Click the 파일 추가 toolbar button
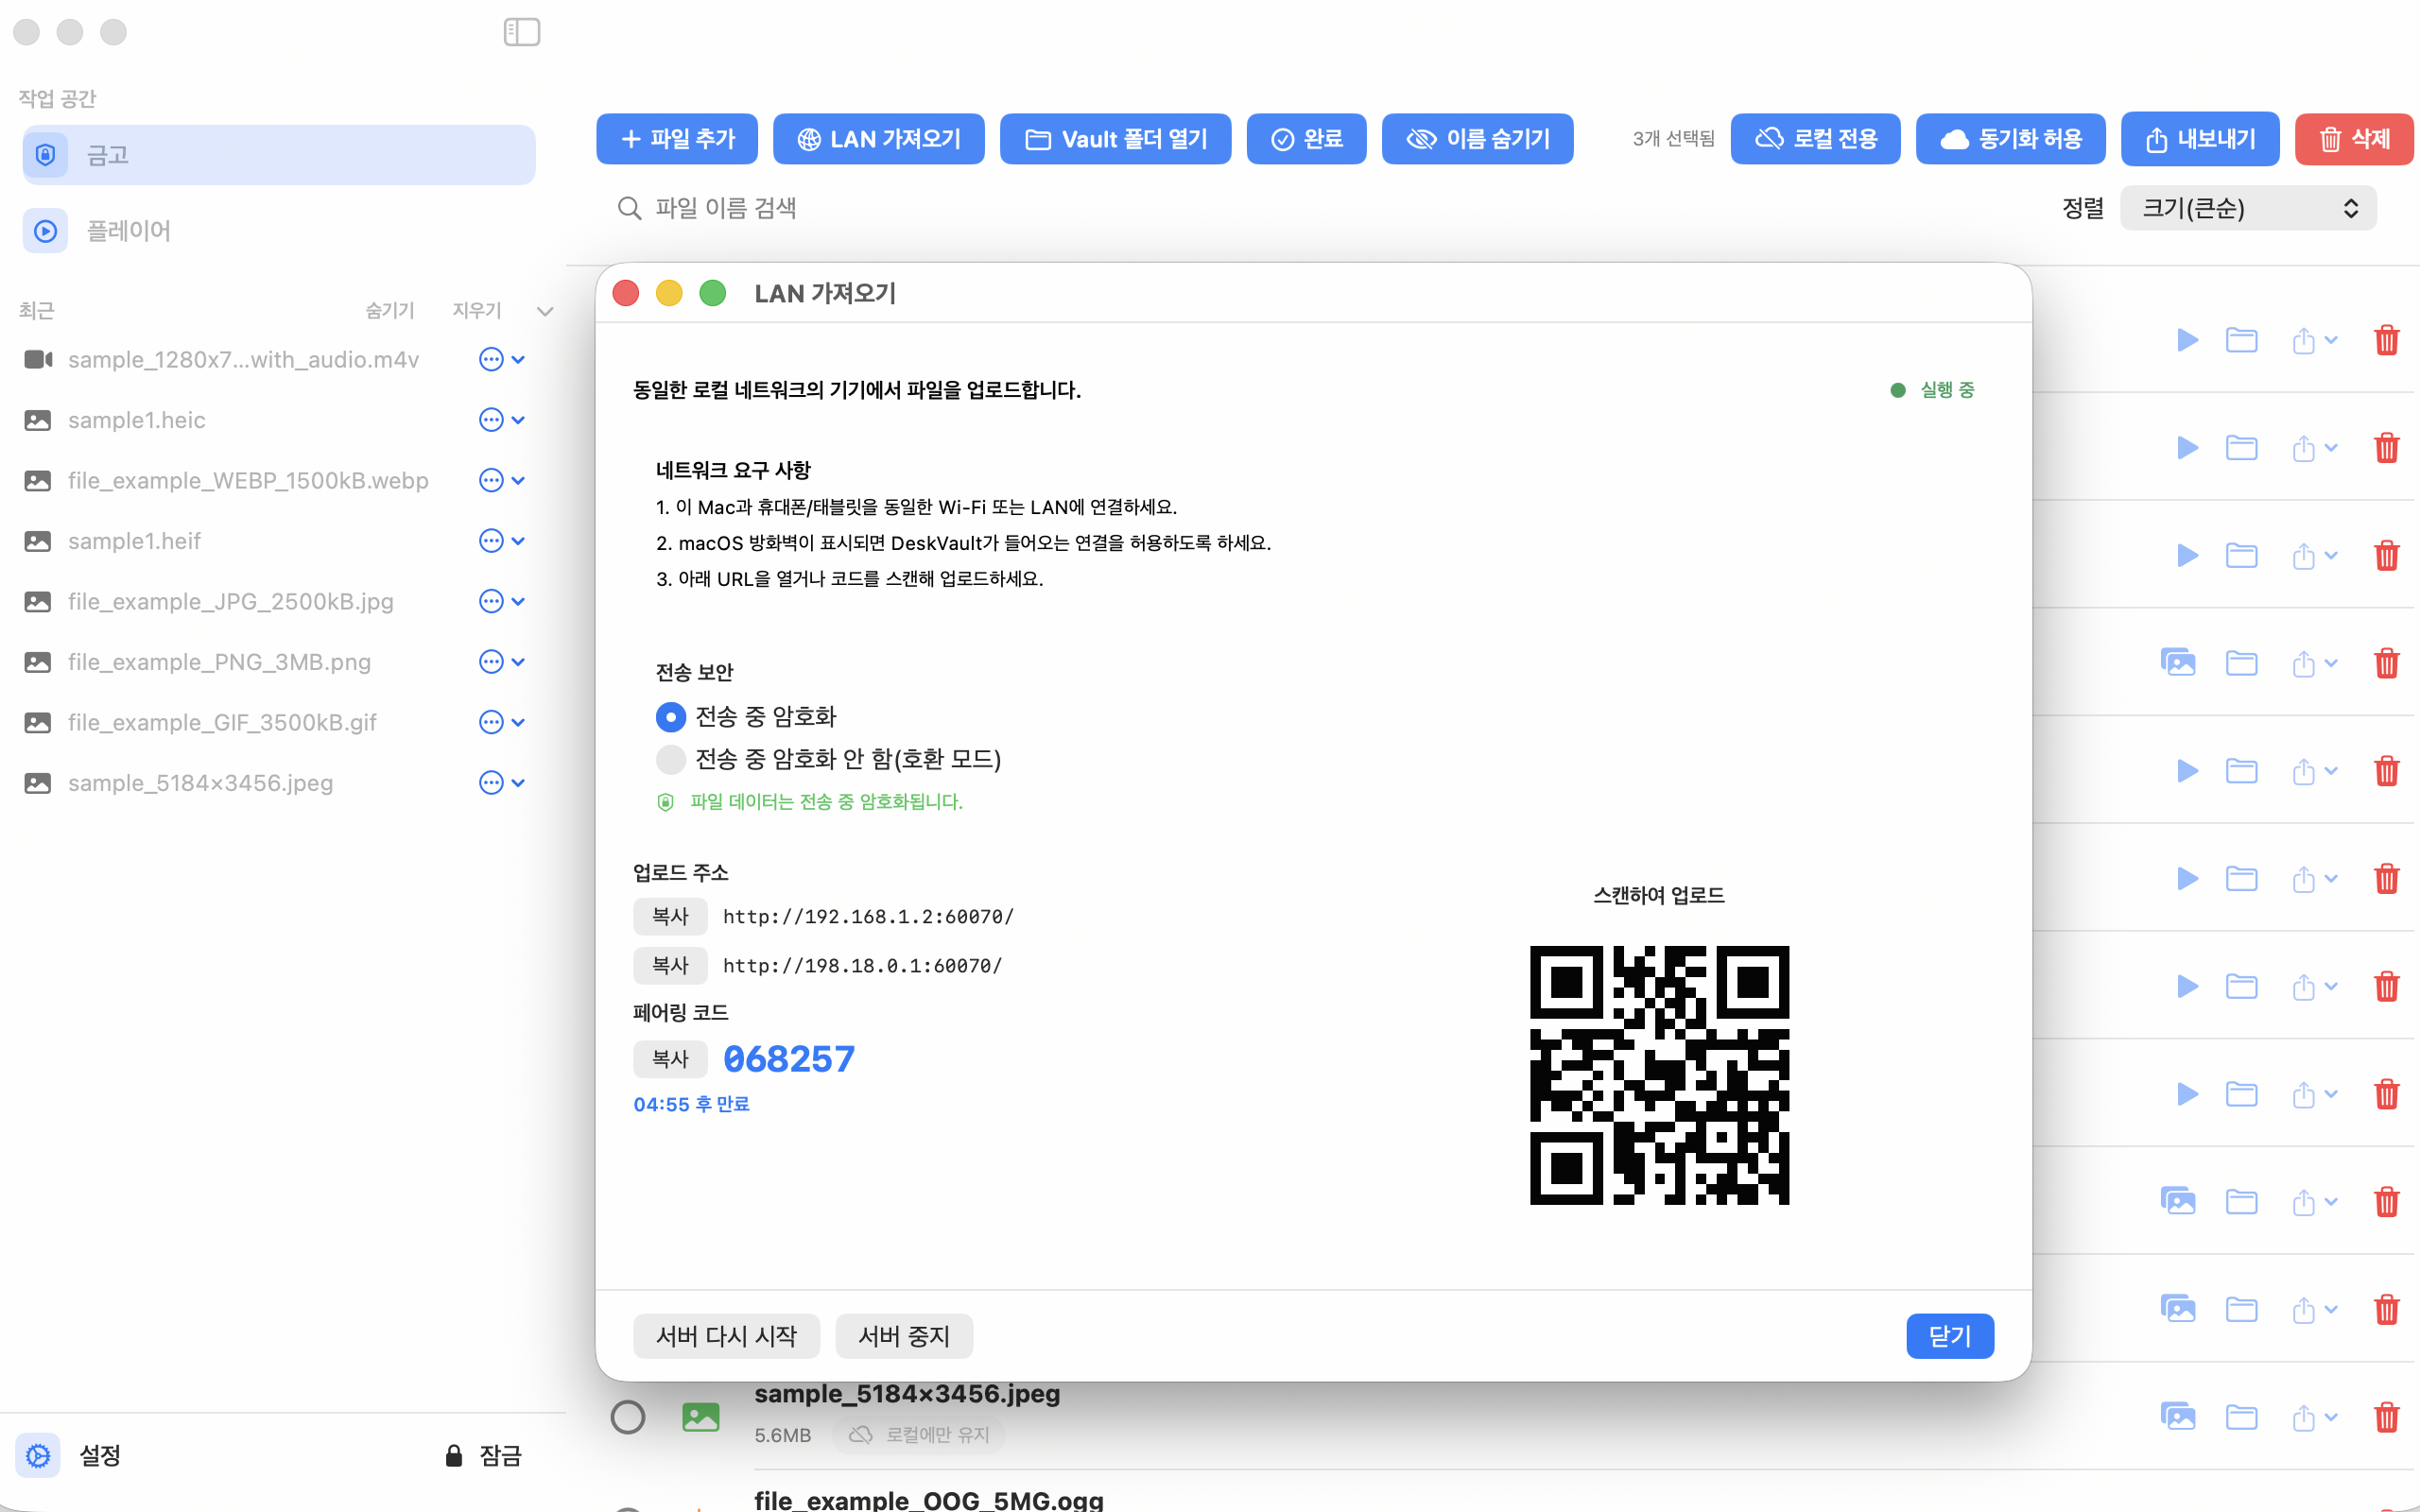Image resolution: width=2420 pixels, height=1512 pixels. tap(677, 138)
